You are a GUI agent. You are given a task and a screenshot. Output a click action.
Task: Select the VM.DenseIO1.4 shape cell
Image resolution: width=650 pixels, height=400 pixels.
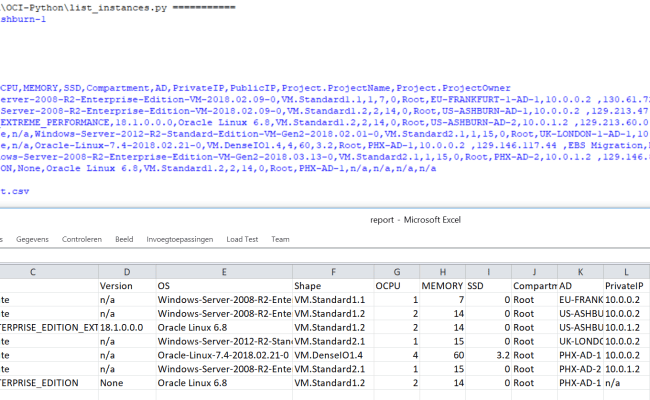[x=333, y=355]
